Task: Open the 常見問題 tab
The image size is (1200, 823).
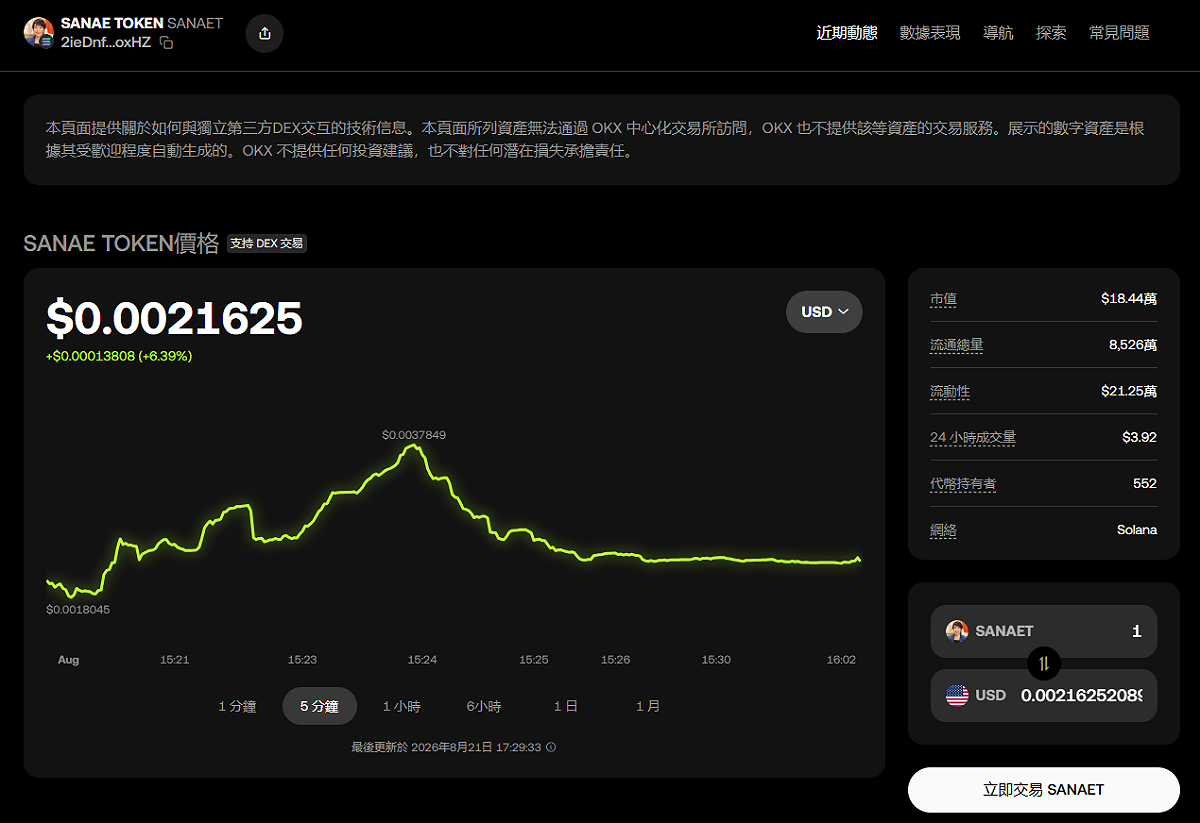Action: 1119,33
